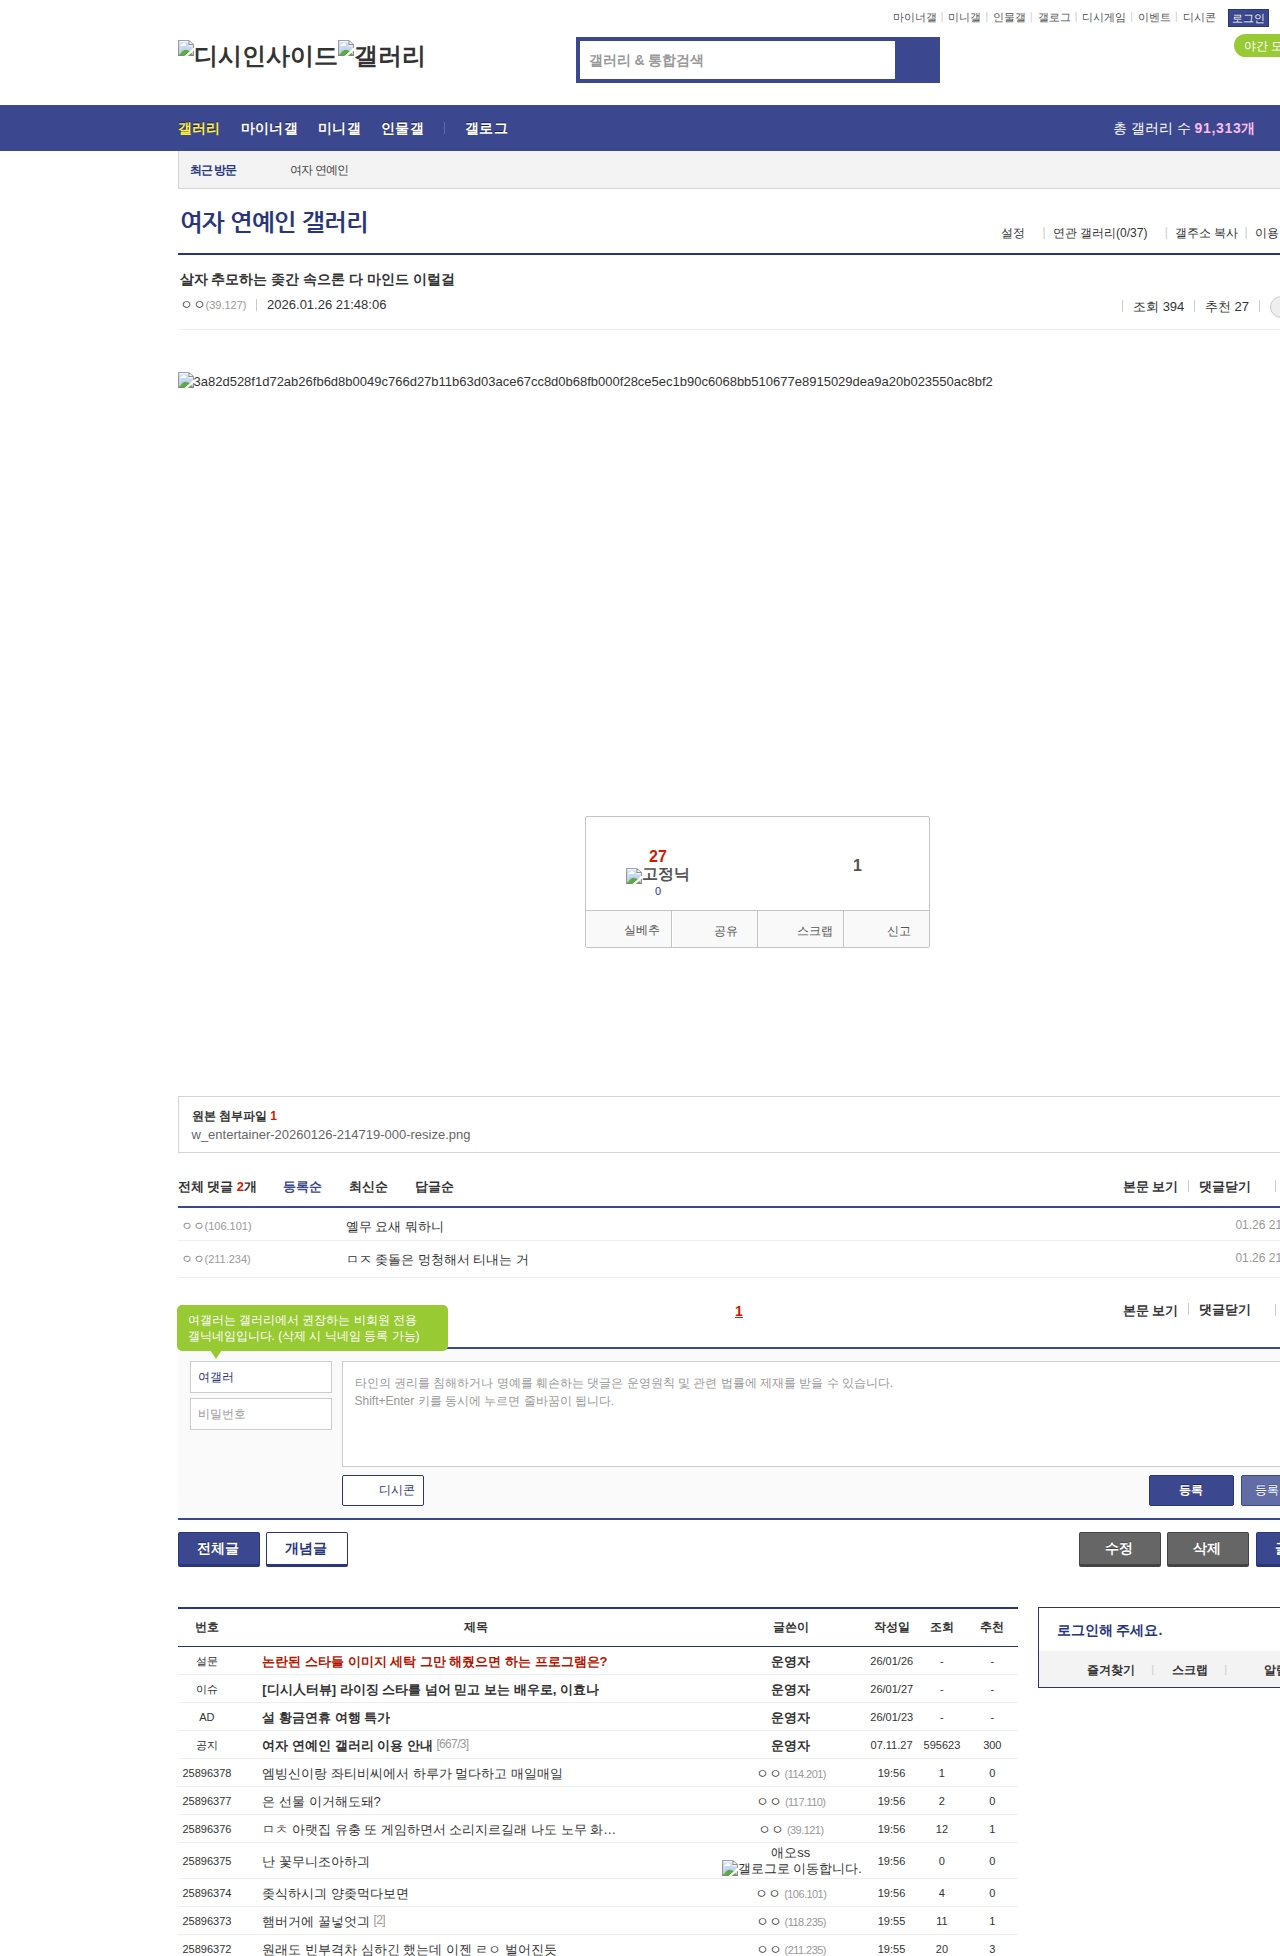This screenshot has height=1956, width=1280.
Task: Click the 고정닉 image in the recommend box
Action: click(657, 875)
